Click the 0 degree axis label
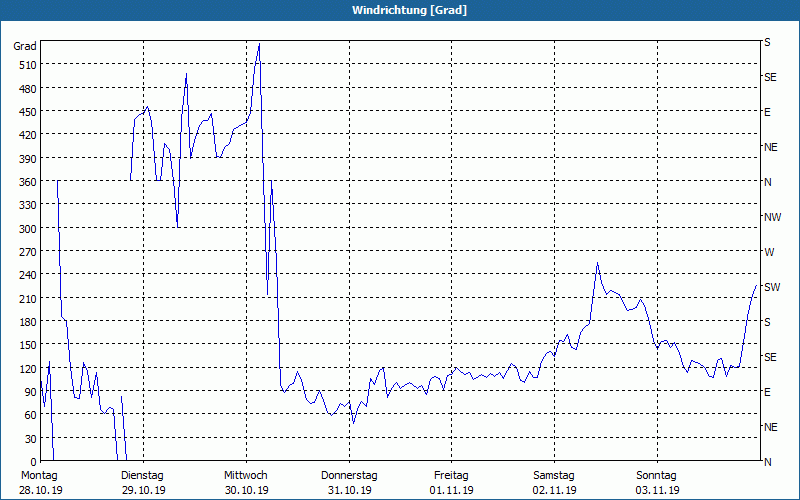The width and height of the screenshot is (800, 500). point(34,462)
